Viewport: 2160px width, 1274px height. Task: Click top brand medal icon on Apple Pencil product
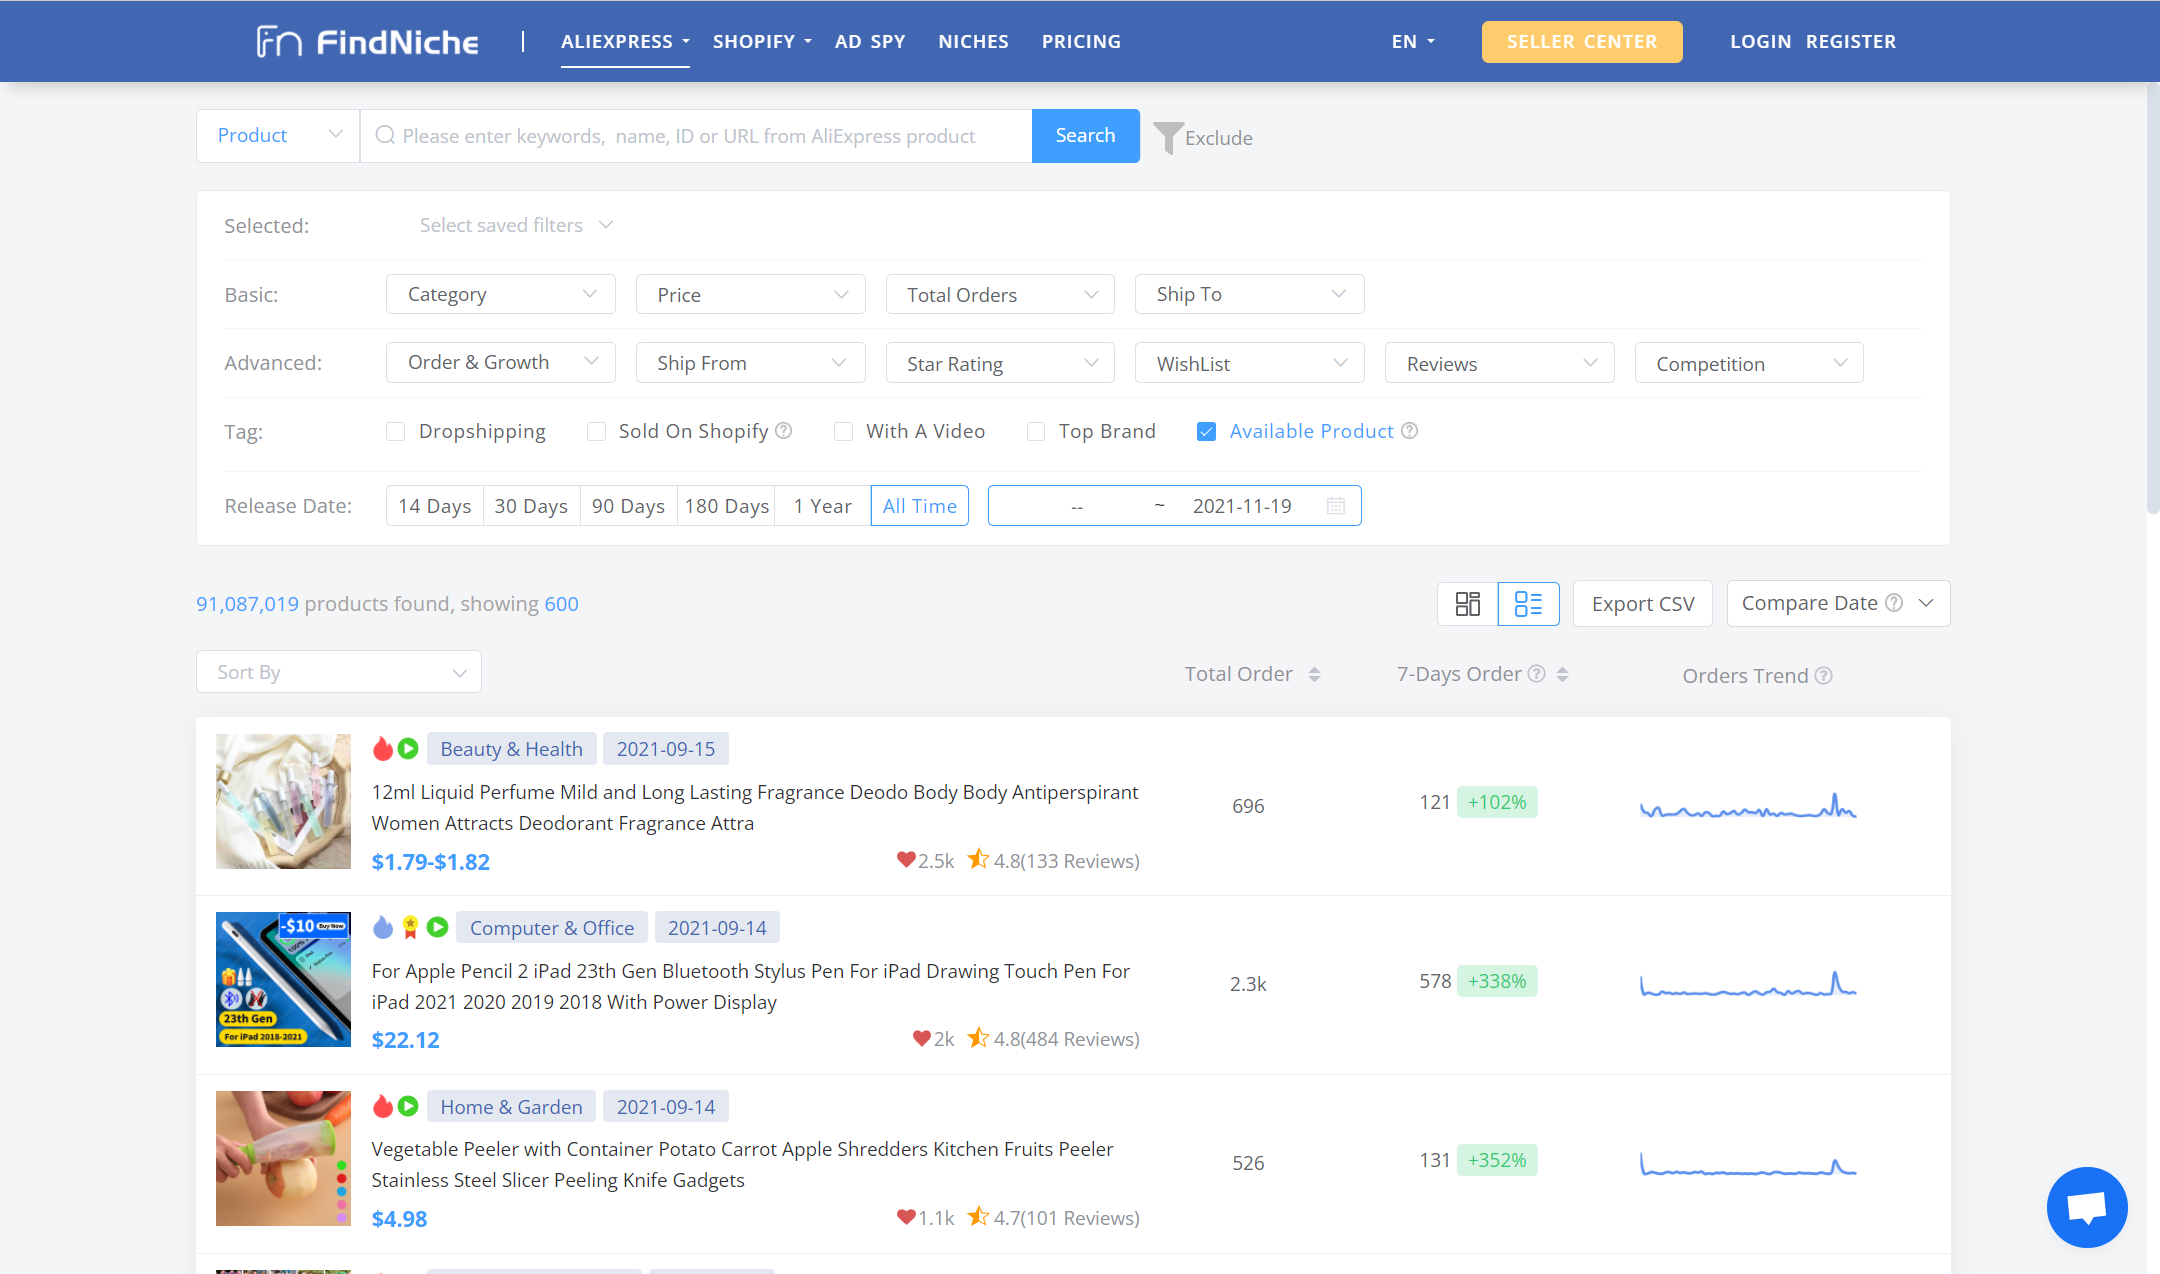pos(410,928)
